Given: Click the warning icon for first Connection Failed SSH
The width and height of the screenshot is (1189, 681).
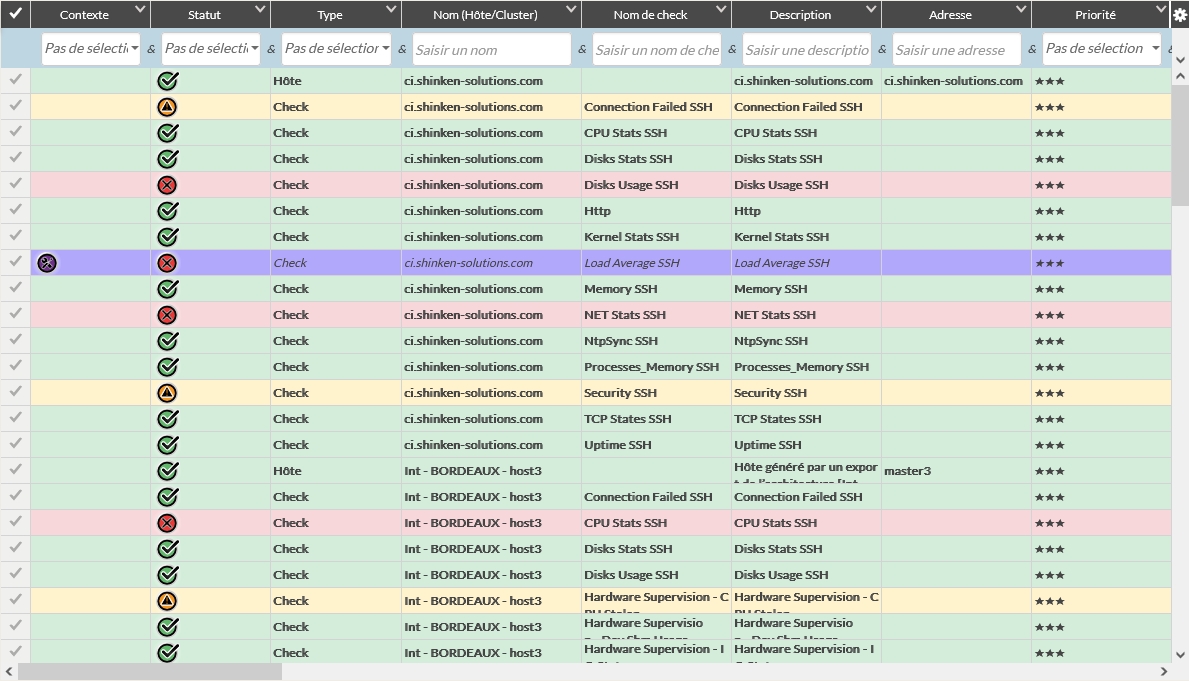Looking at the screenshot, I should [x=168, y=107].
